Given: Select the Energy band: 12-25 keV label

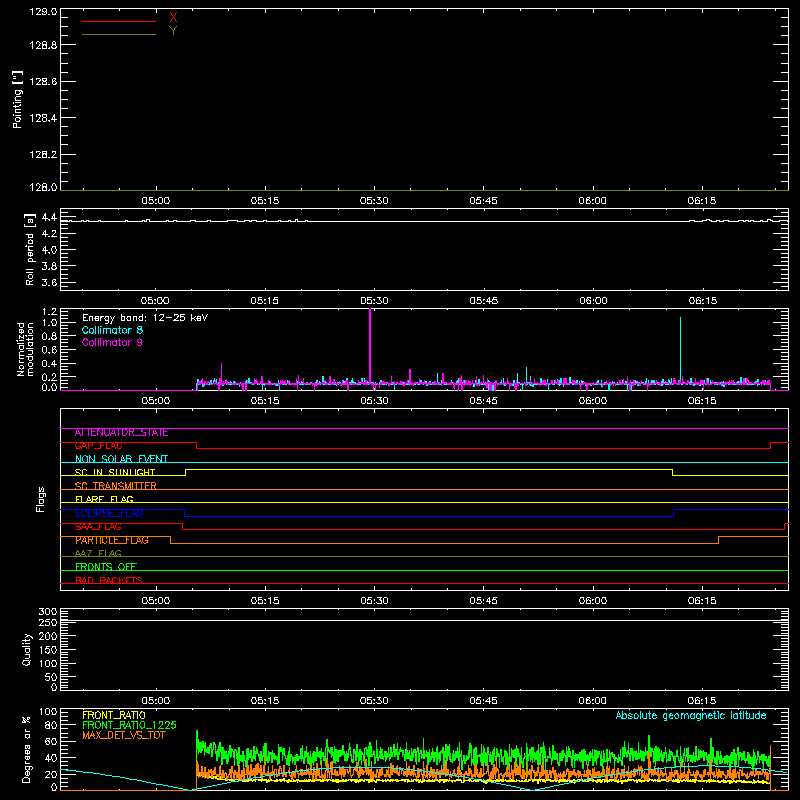Looking at the screenshot, I should click(x=145, y=318).
